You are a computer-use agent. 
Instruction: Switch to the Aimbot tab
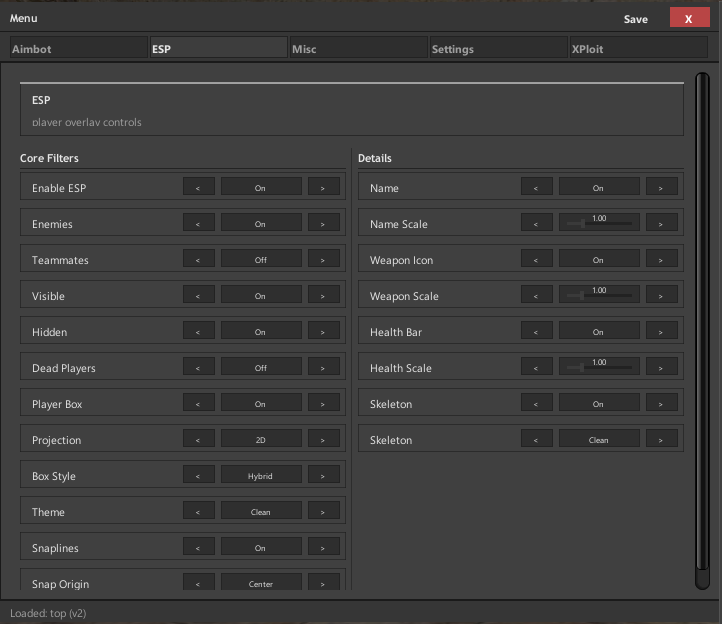tap(79, 48)
